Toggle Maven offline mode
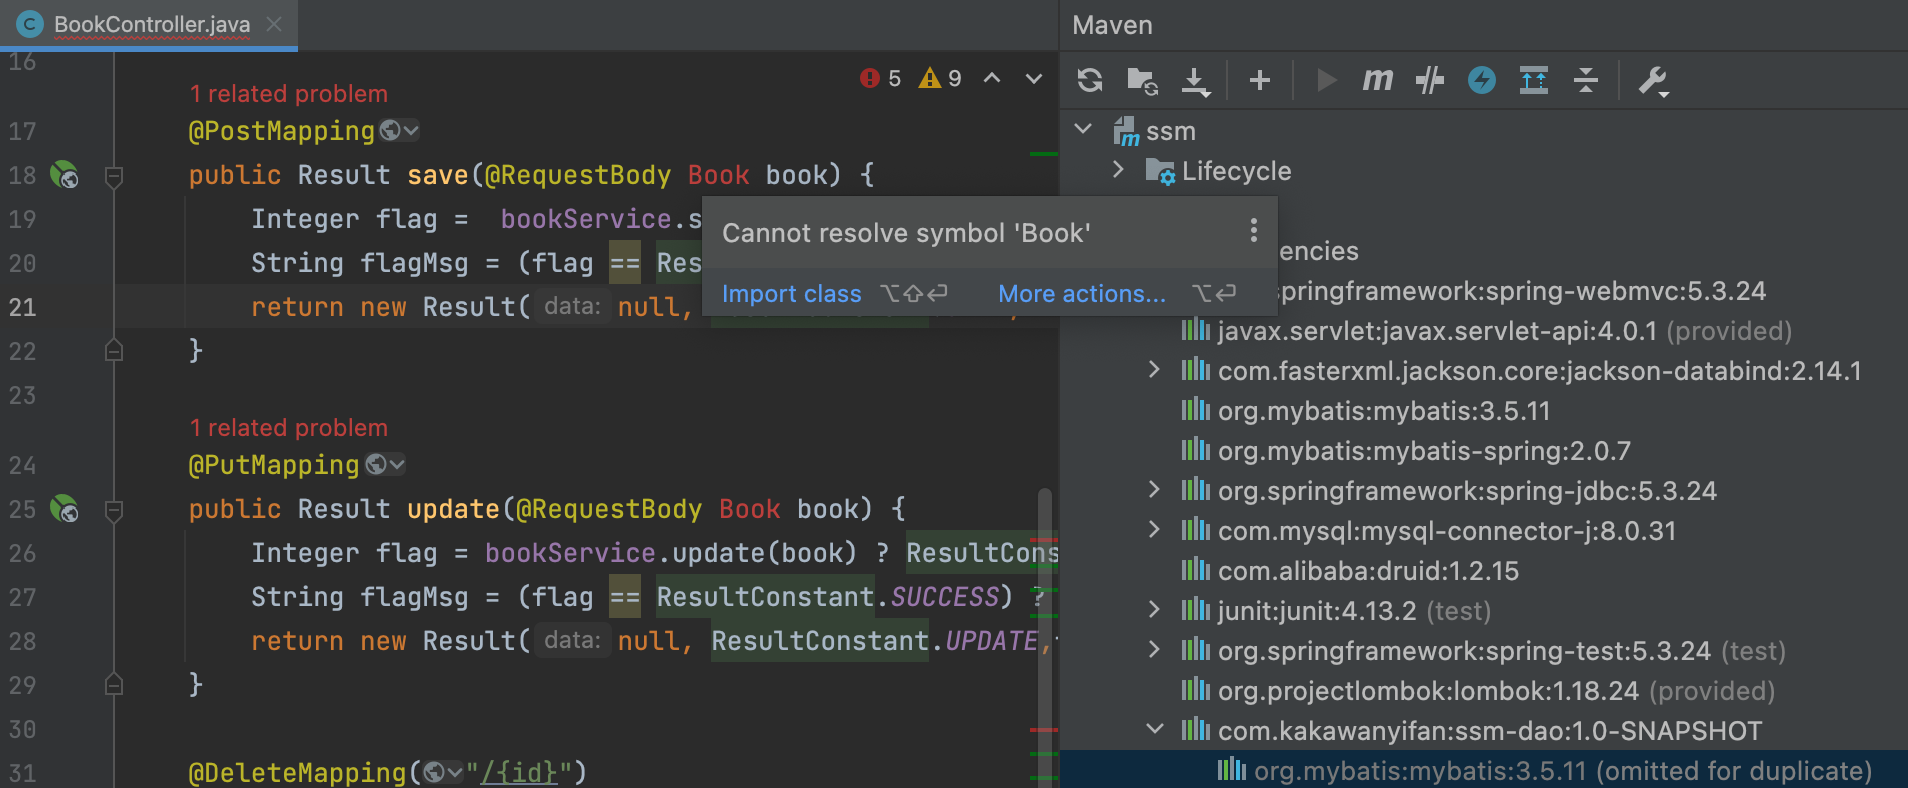The height and width of the screenshot is (788, 1908). [1430, 80]
